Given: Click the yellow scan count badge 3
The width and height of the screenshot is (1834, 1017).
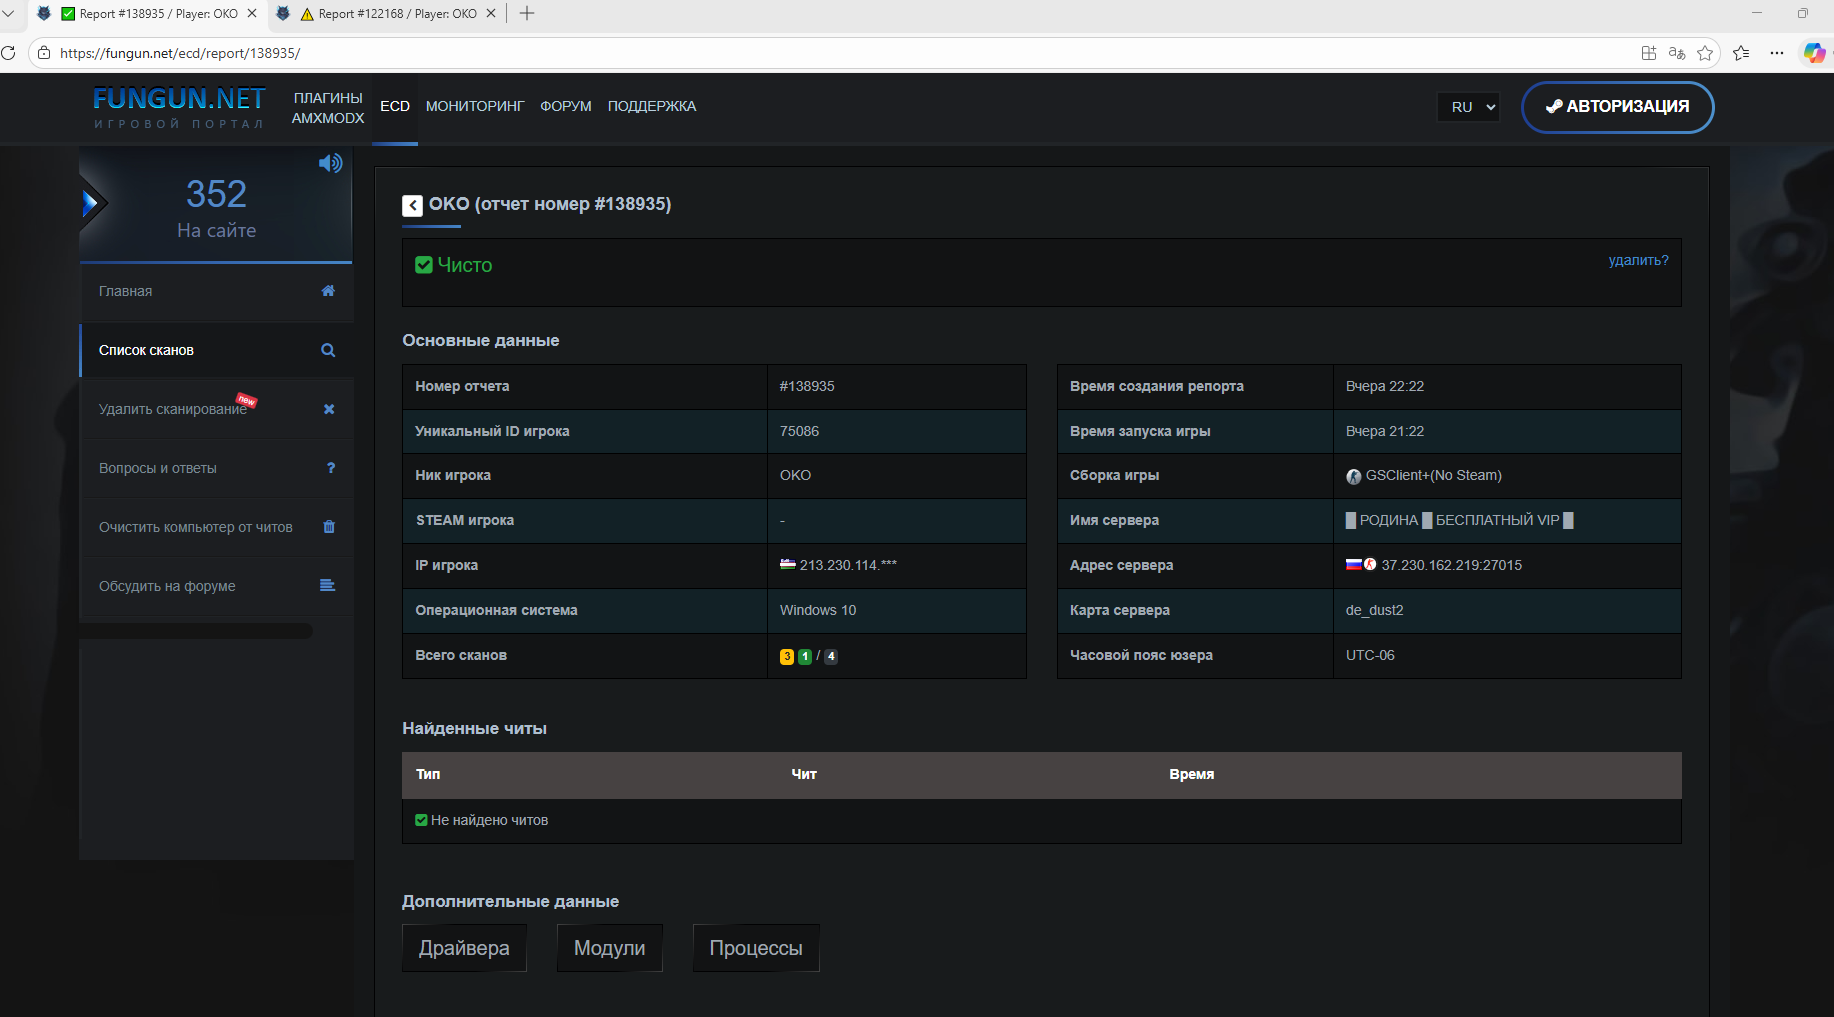Looking at the screenshot, I should coord(787,657).
